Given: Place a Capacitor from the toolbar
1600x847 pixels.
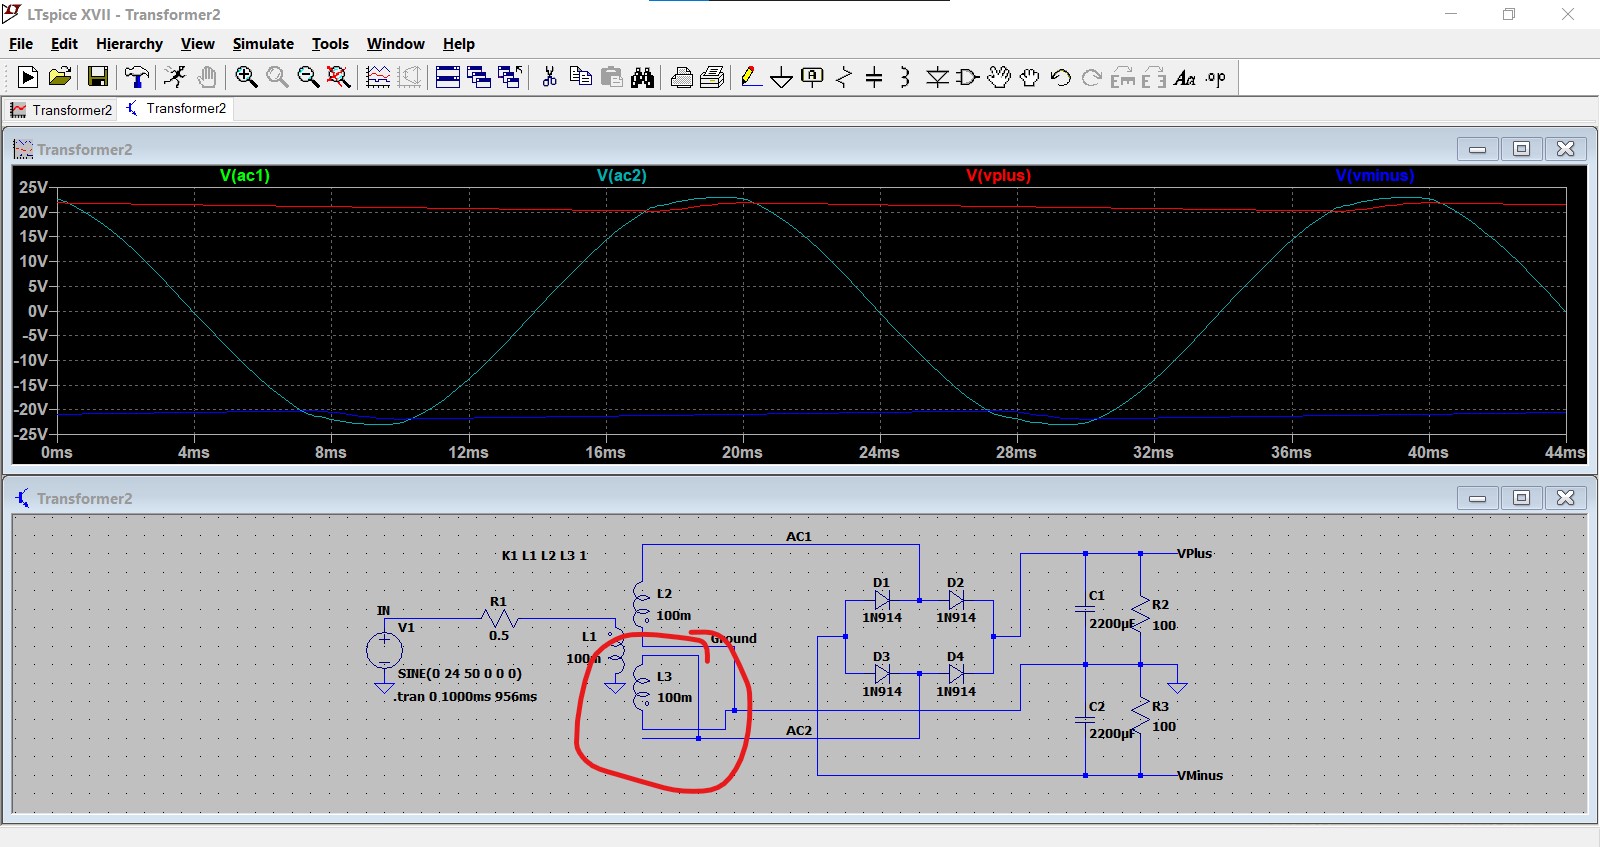Looking at the screenshot, I should coord(874,77).
